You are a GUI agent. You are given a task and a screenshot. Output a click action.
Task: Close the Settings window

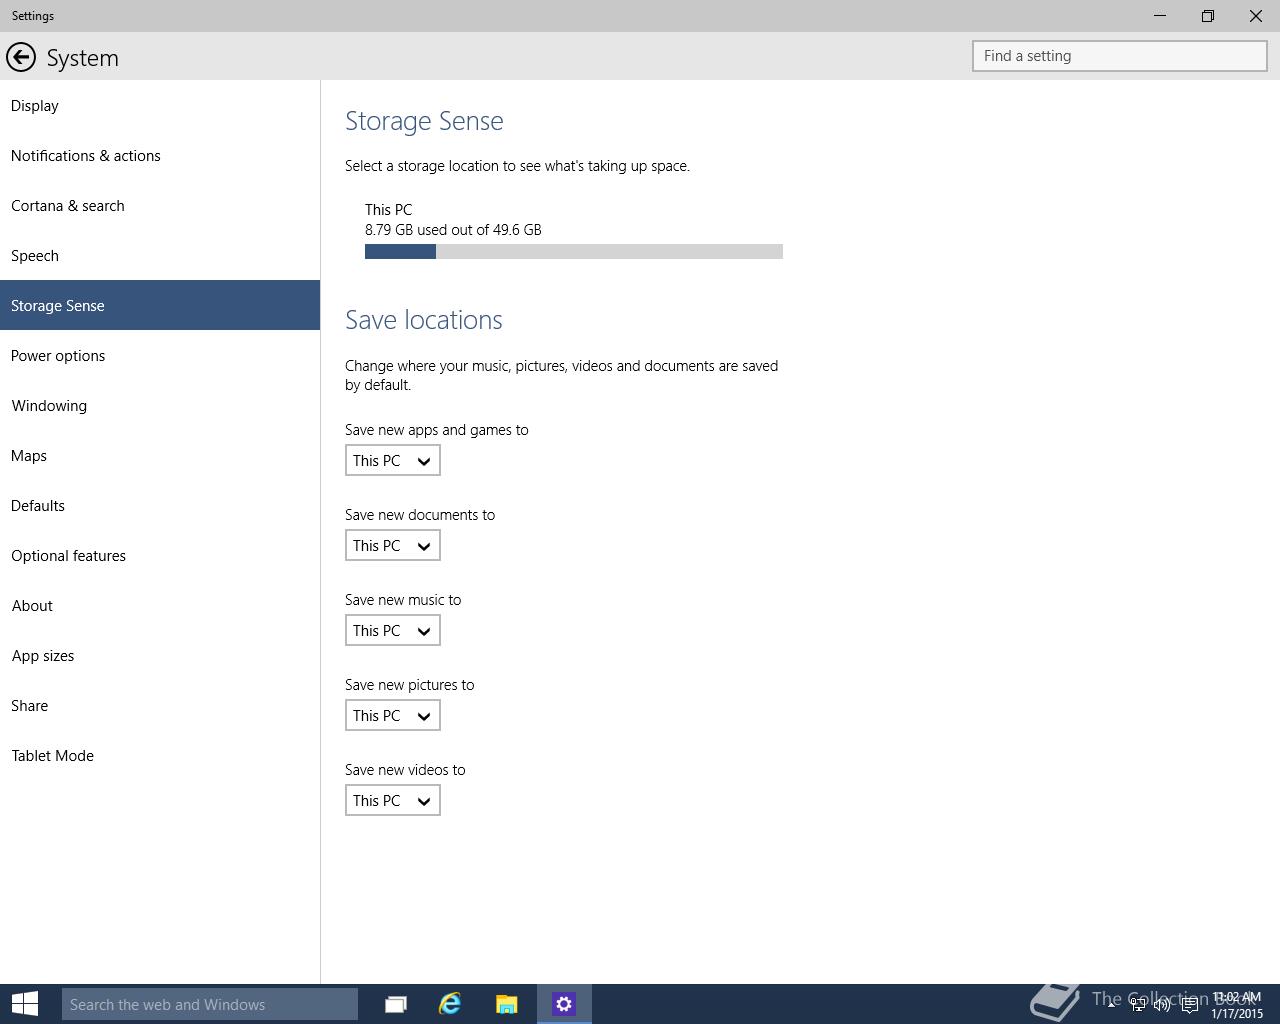pos(1256,16)
